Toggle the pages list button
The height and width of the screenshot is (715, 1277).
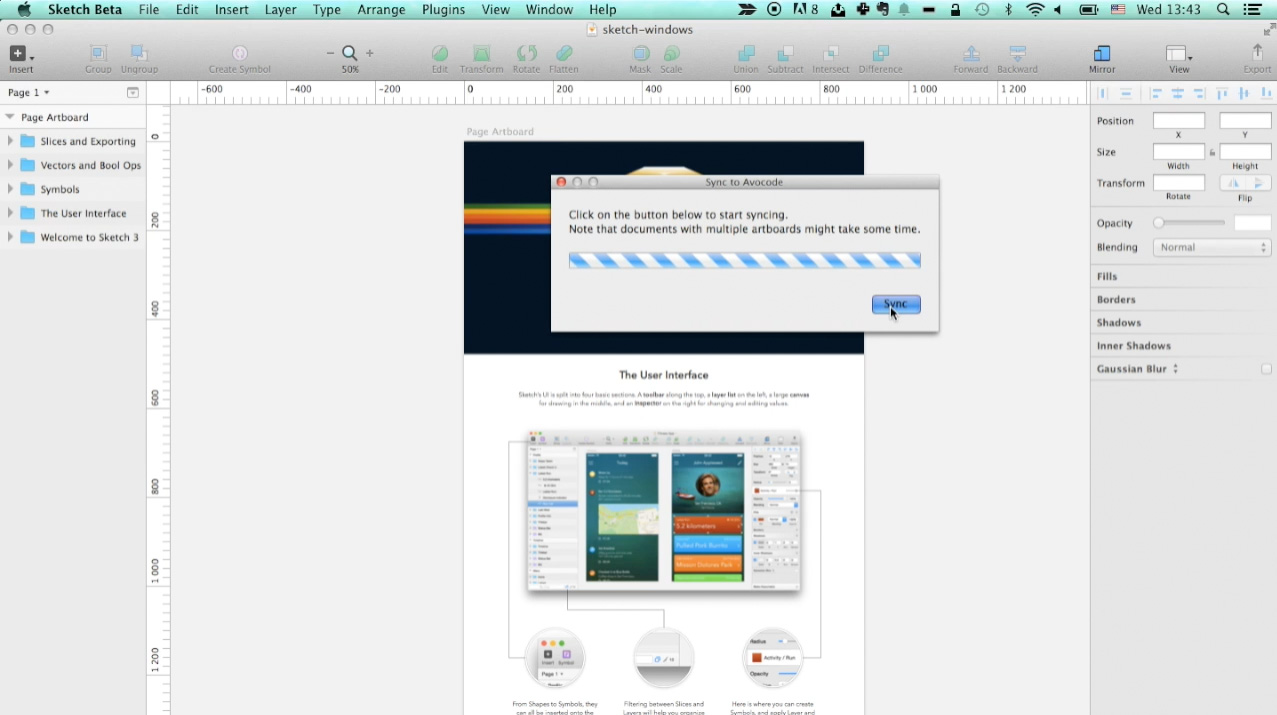point(132,92)
